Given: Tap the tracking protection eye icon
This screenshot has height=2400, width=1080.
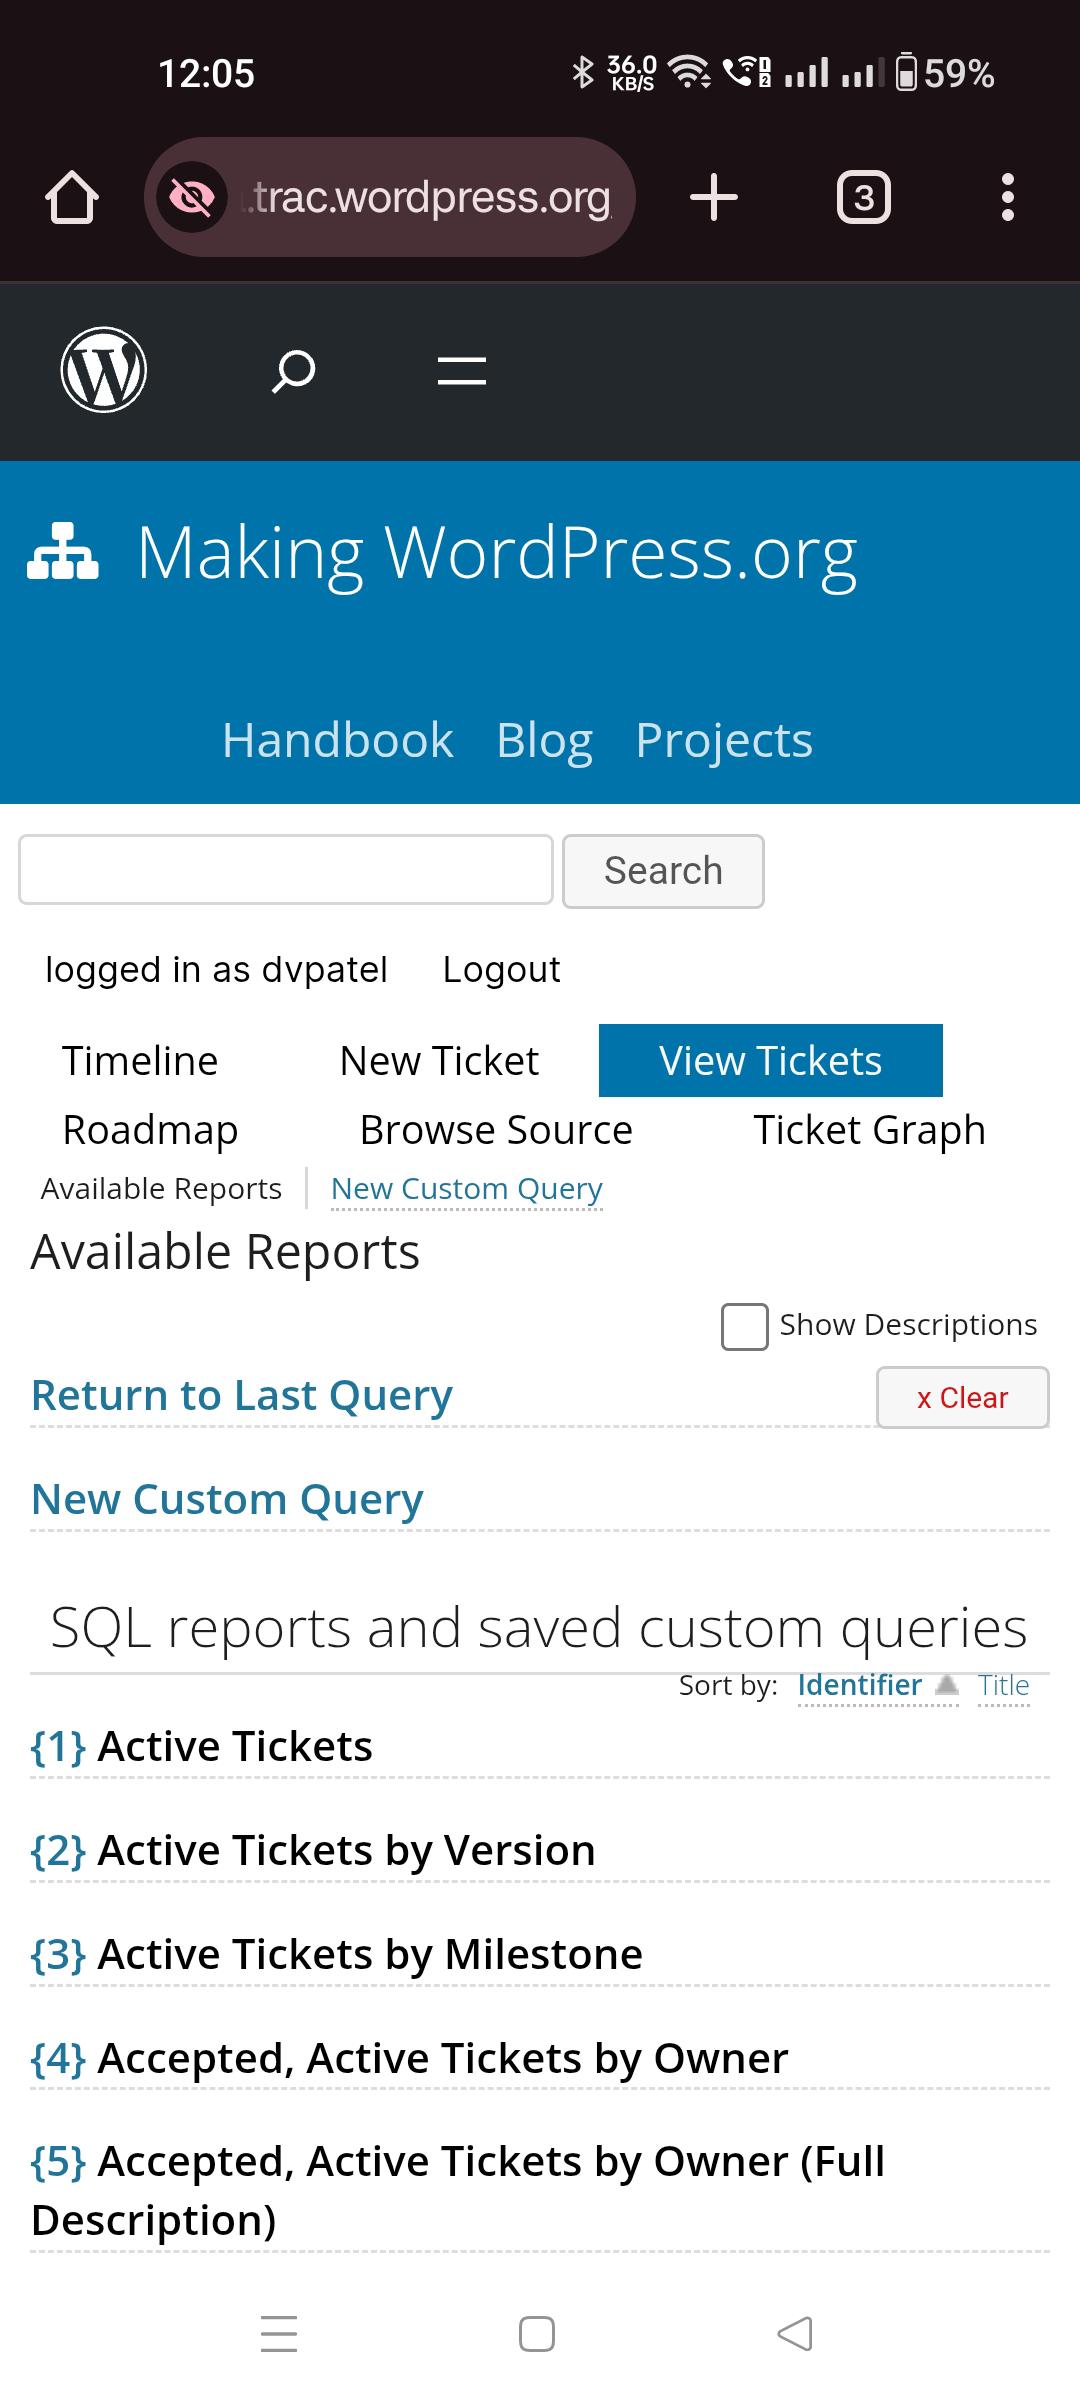Looking at the screenshot, I should (191, 197).
